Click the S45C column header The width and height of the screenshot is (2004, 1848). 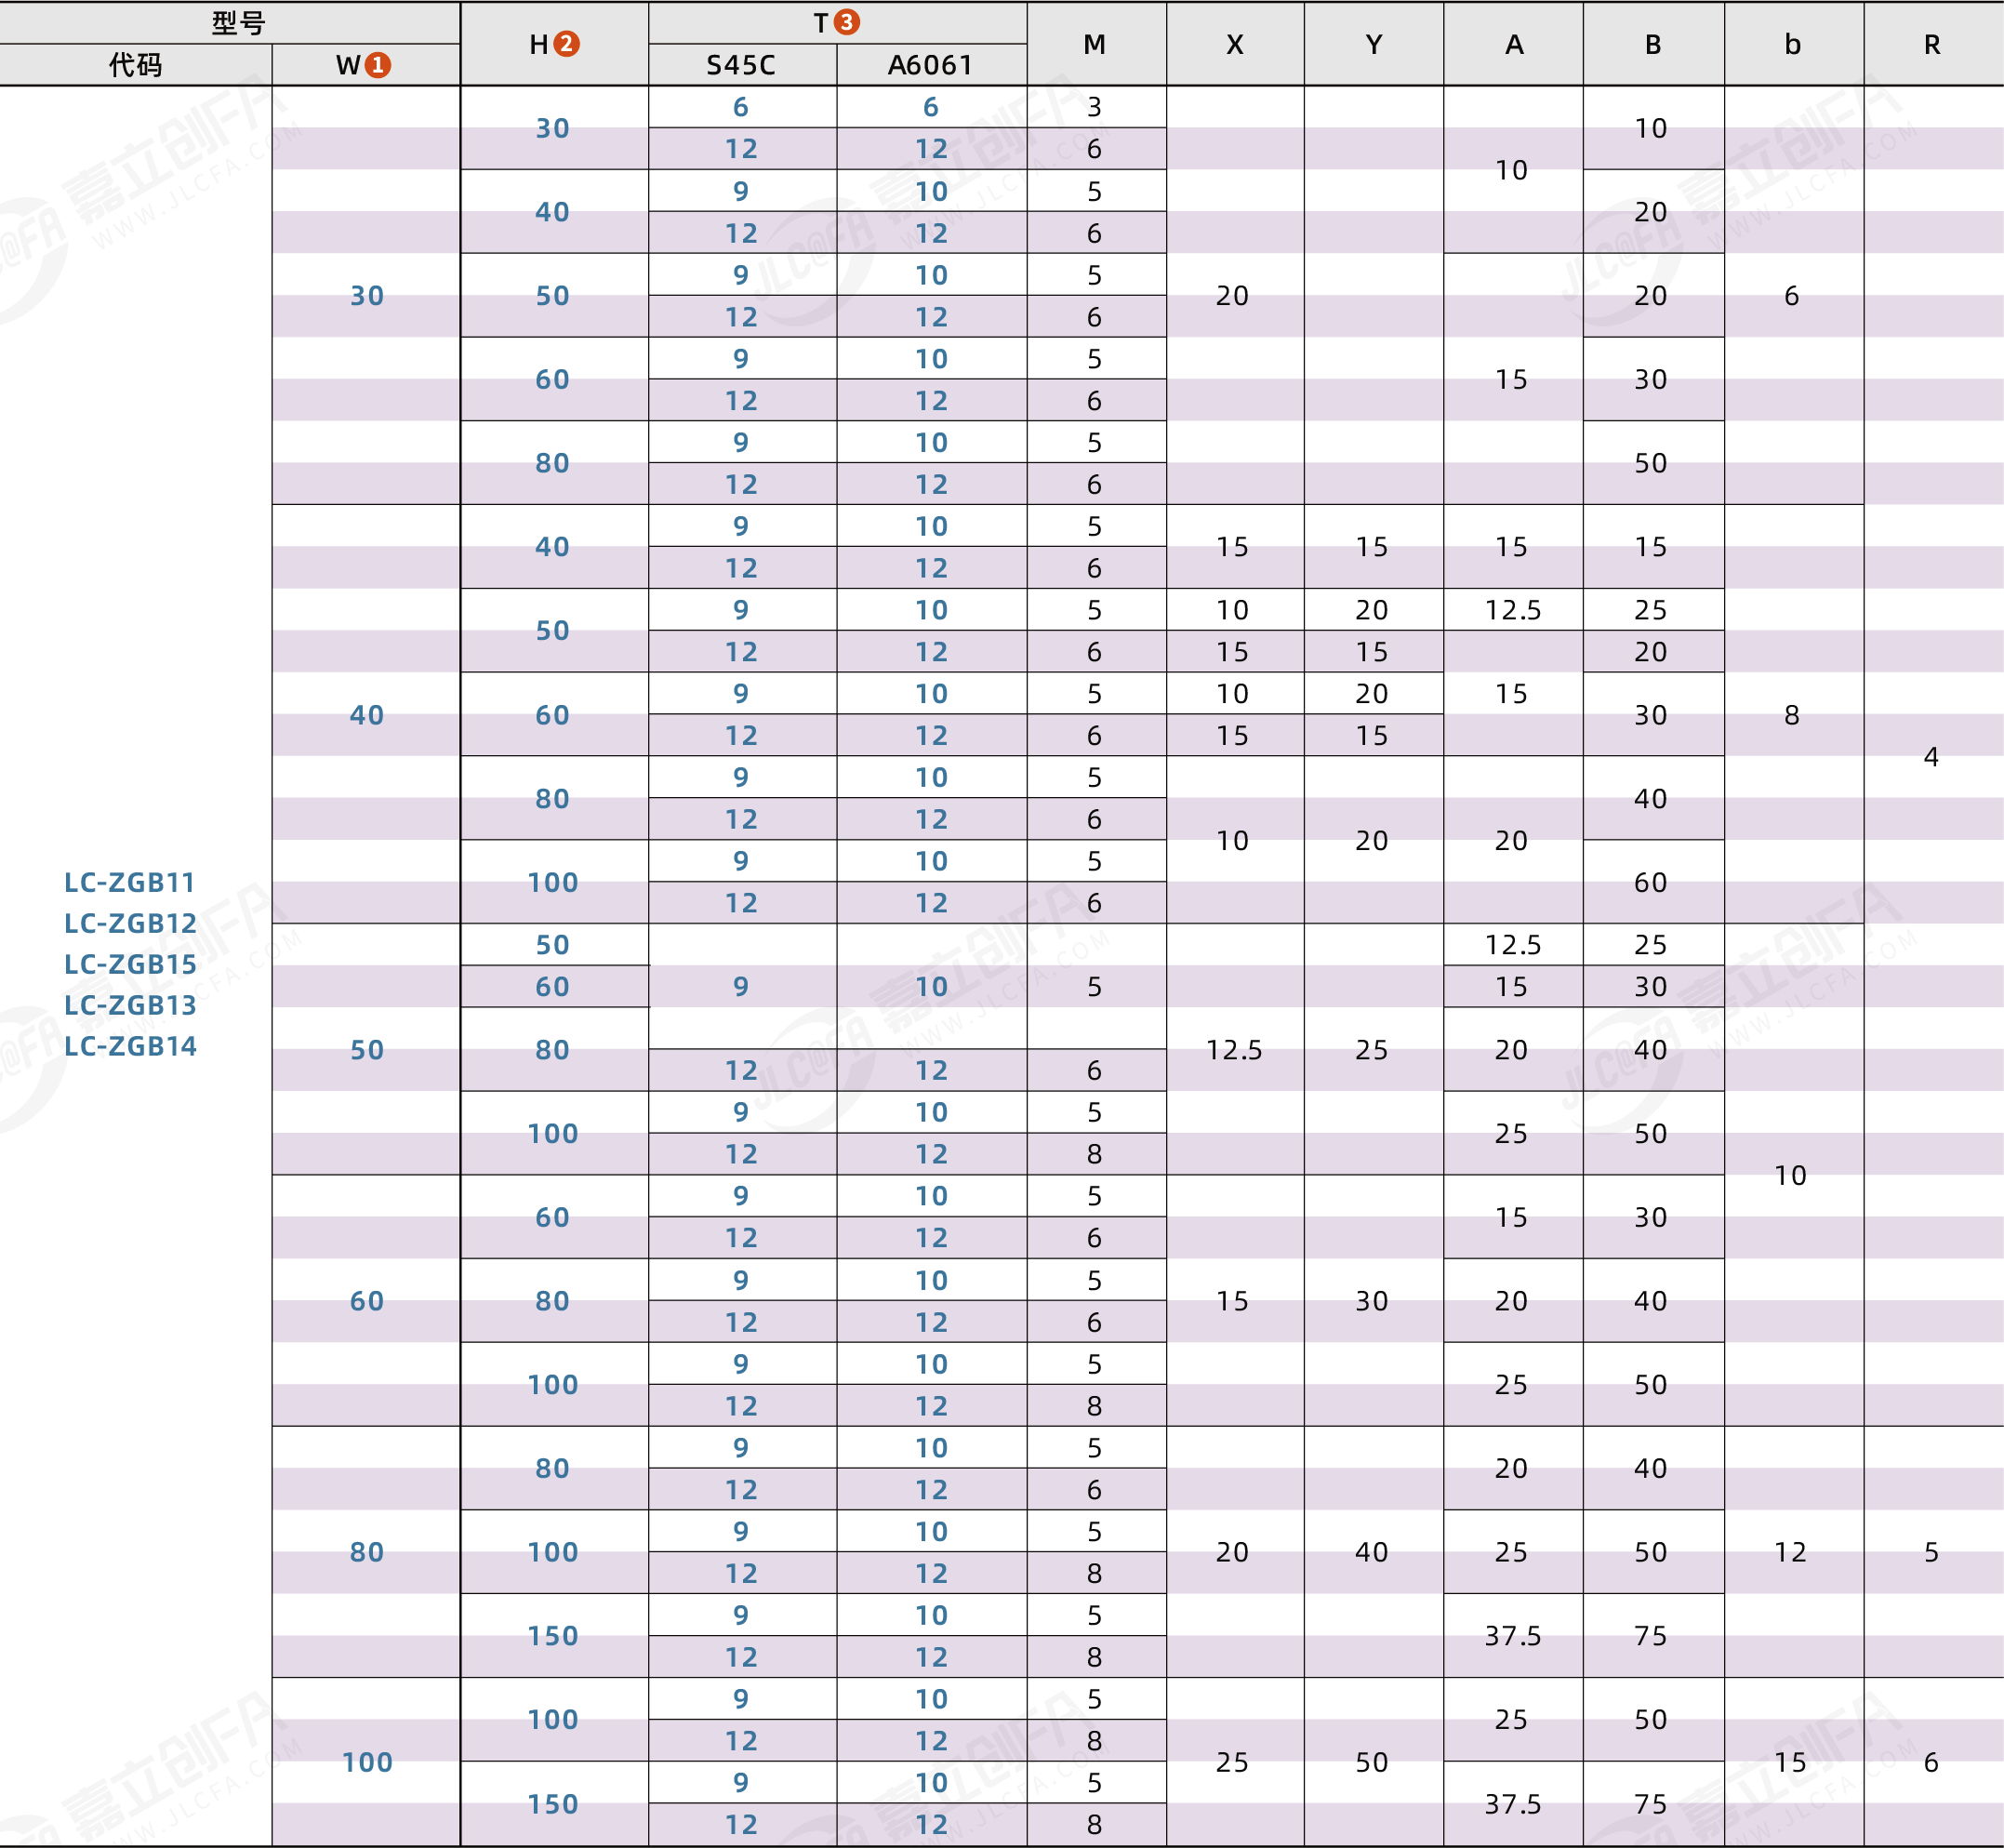click(741, 65)
